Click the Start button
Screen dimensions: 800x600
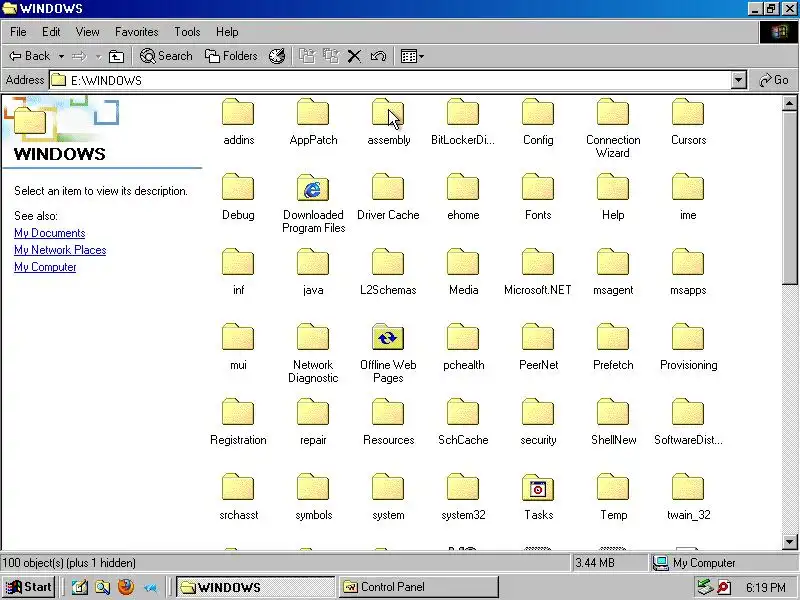pyautogui.click(x=29, y=587)
